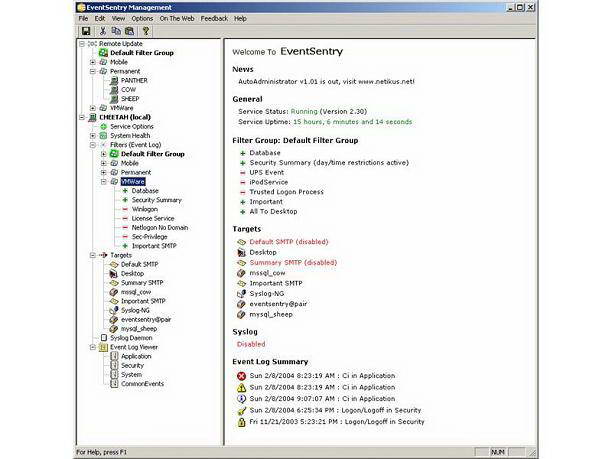Expand the Mobile group under Remote Update
This screenshot has height=459, width=612.
[x=93, y=61]
